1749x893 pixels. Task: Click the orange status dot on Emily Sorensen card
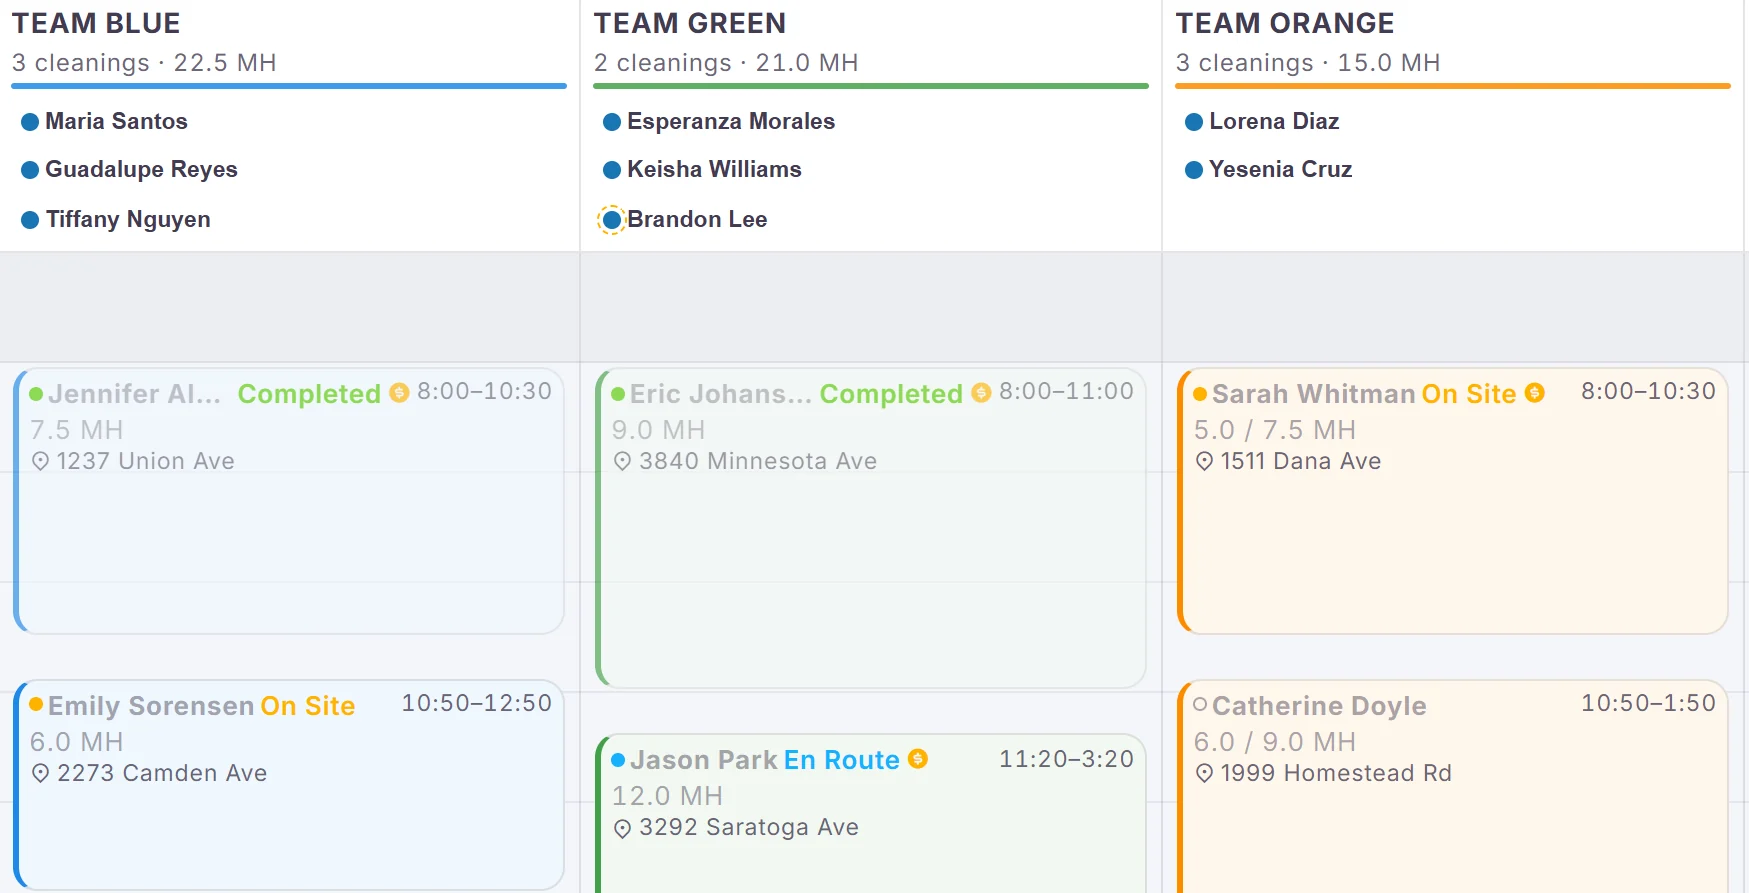click(x=36, y=704)
